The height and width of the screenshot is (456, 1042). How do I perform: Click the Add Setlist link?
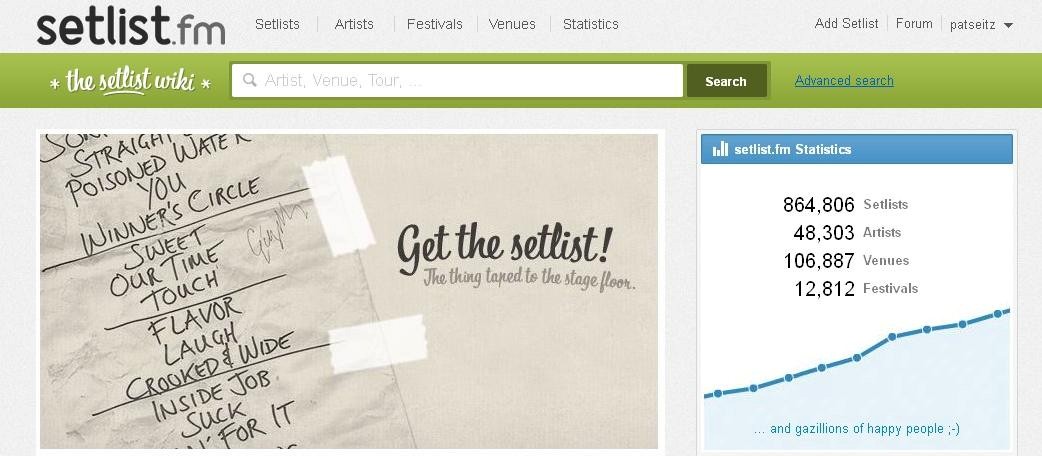846,23
